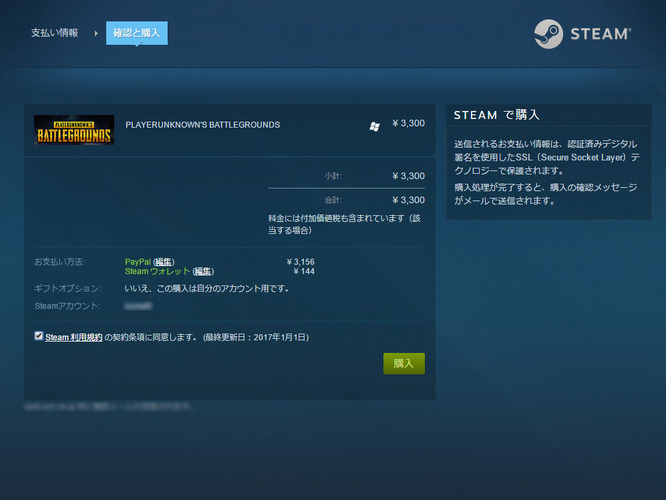Open the PLAYERUNKNOWN'S BATTLEGROUNDS game thumbnail
This screenshot has width=666, height=500.
(x=74, y=130)
